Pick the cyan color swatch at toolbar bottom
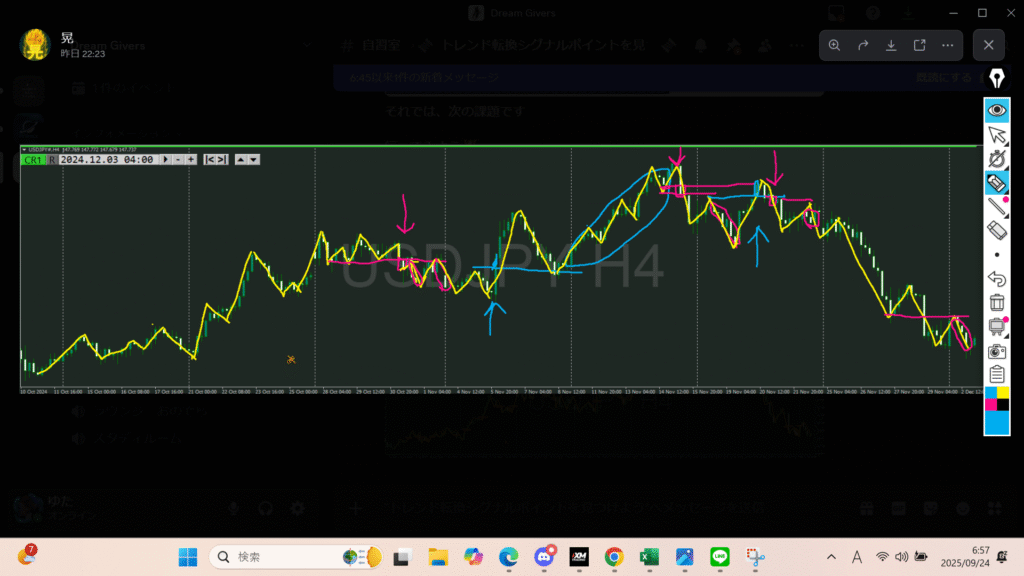Image resolution: width=1024 pixels, height=576 pixels. pos(996,423)
